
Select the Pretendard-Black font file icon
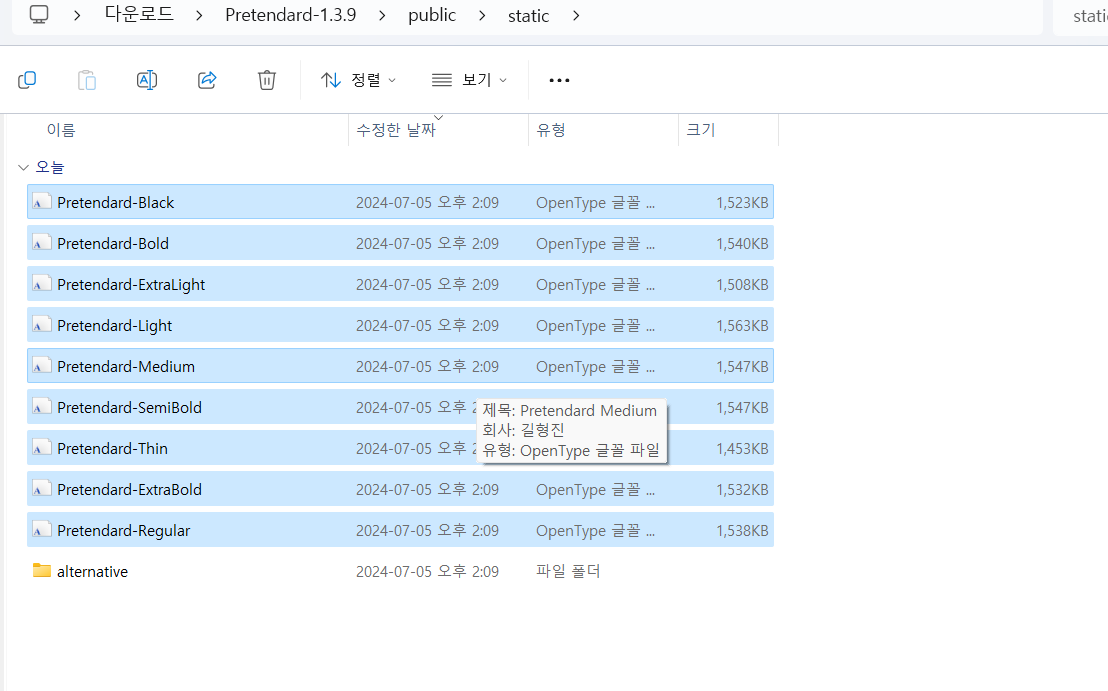pos(42,202)
